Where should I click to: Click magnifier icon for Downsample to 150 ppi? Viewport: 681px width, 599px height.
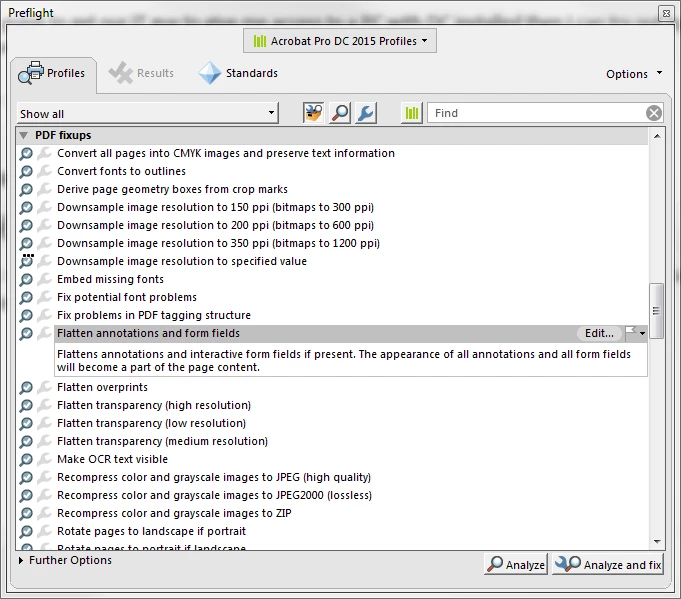(26, 207)
